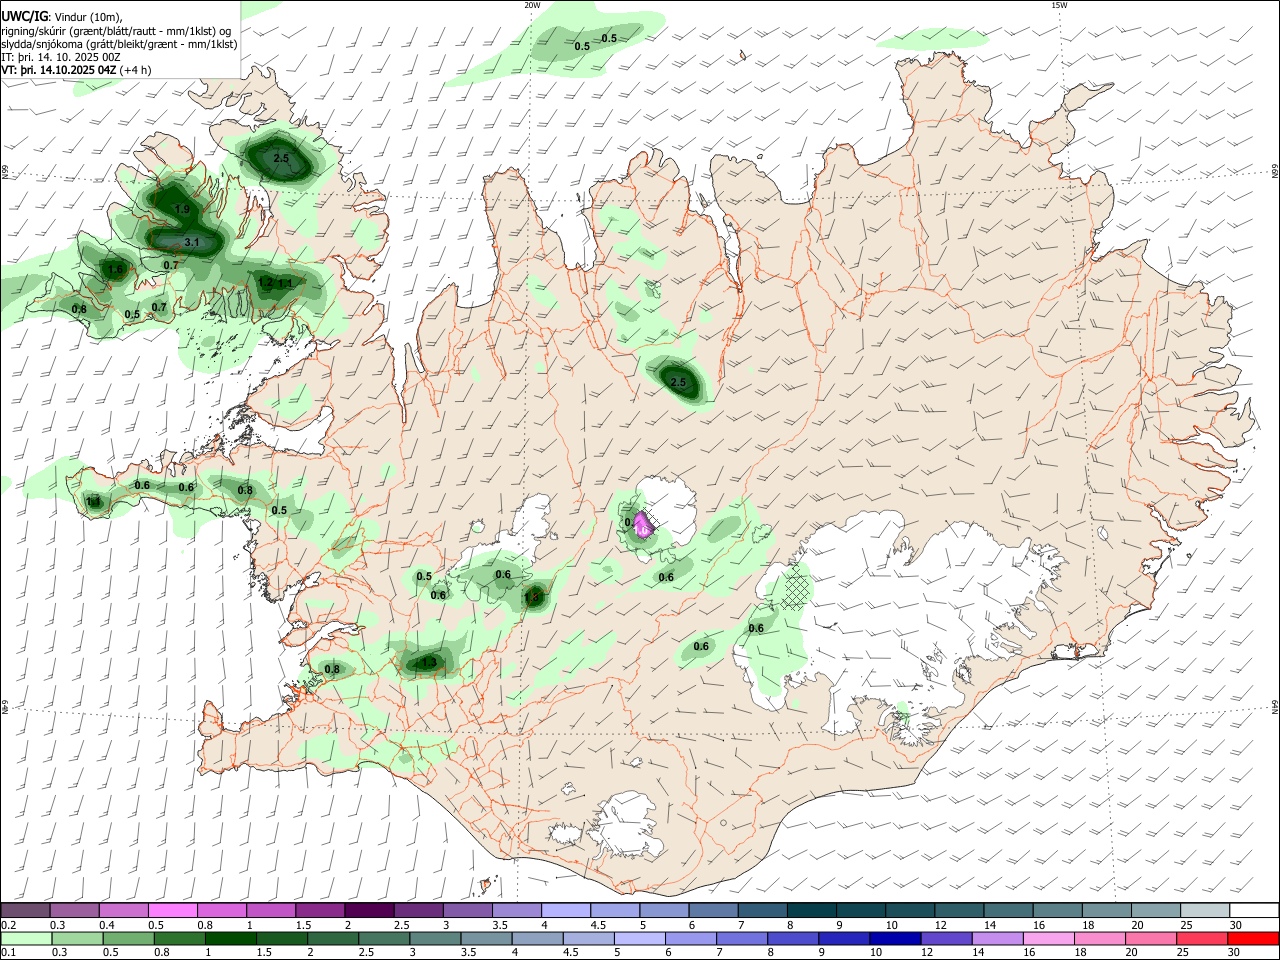Click the "1.2" precipitation value
The width and height of the screenshot is (1280, 960).
(265, 283)
